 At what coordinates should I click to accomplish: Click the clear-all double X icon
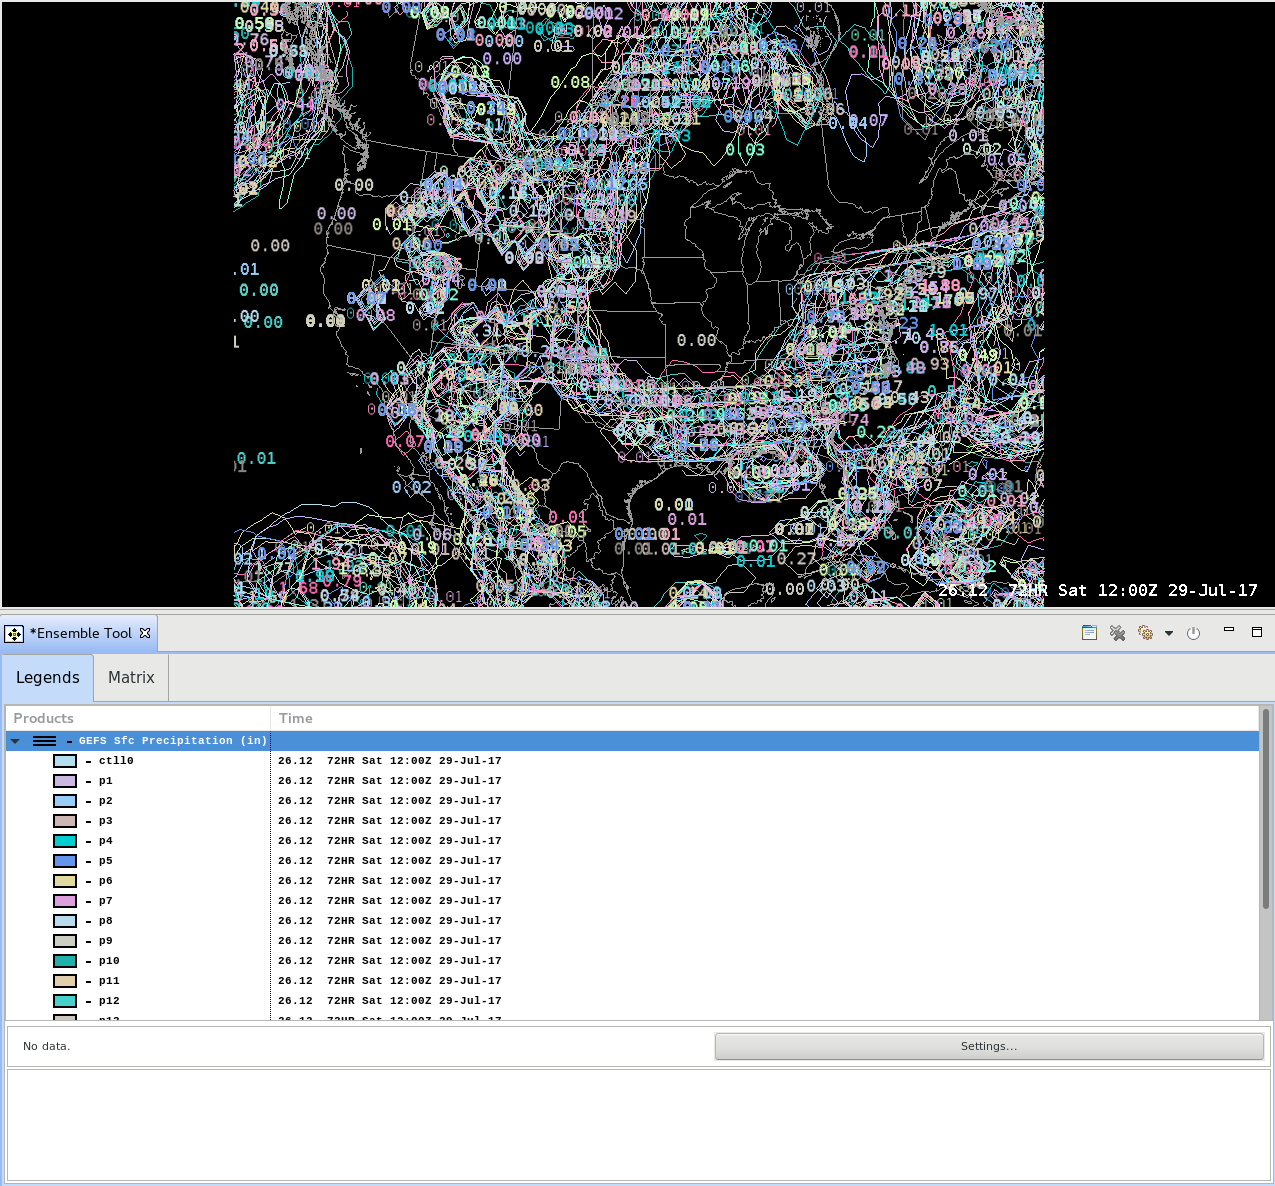pos(1117,633)
